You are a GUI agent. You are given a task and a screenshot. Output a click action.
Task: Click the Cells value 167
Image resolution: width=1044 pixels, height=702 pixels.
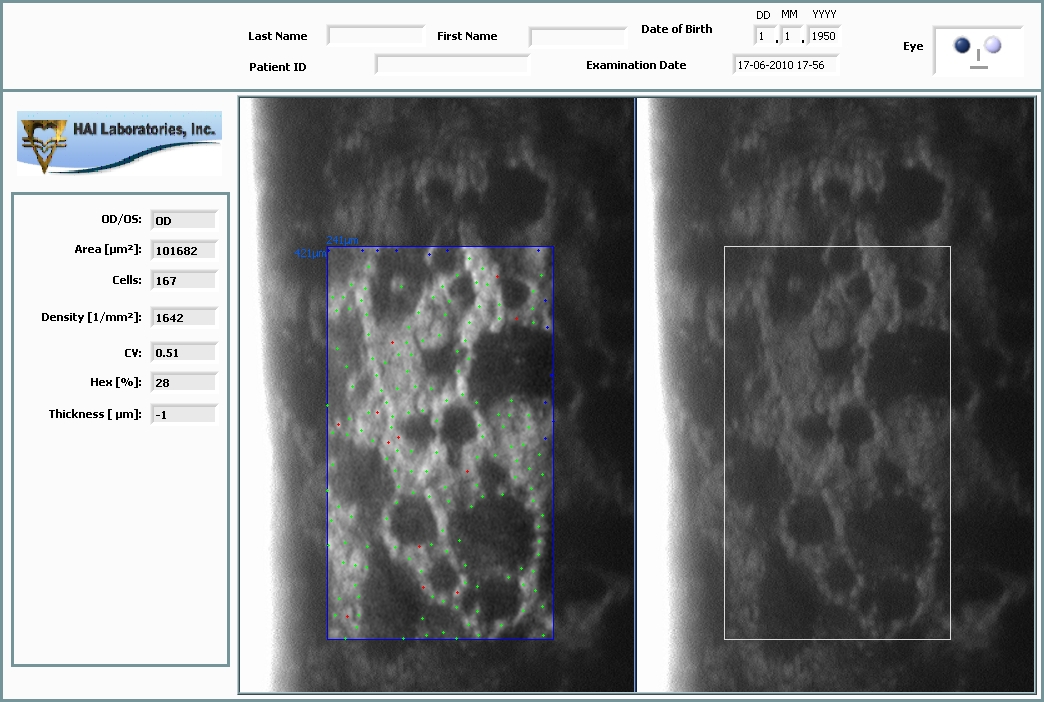(184, 280)
